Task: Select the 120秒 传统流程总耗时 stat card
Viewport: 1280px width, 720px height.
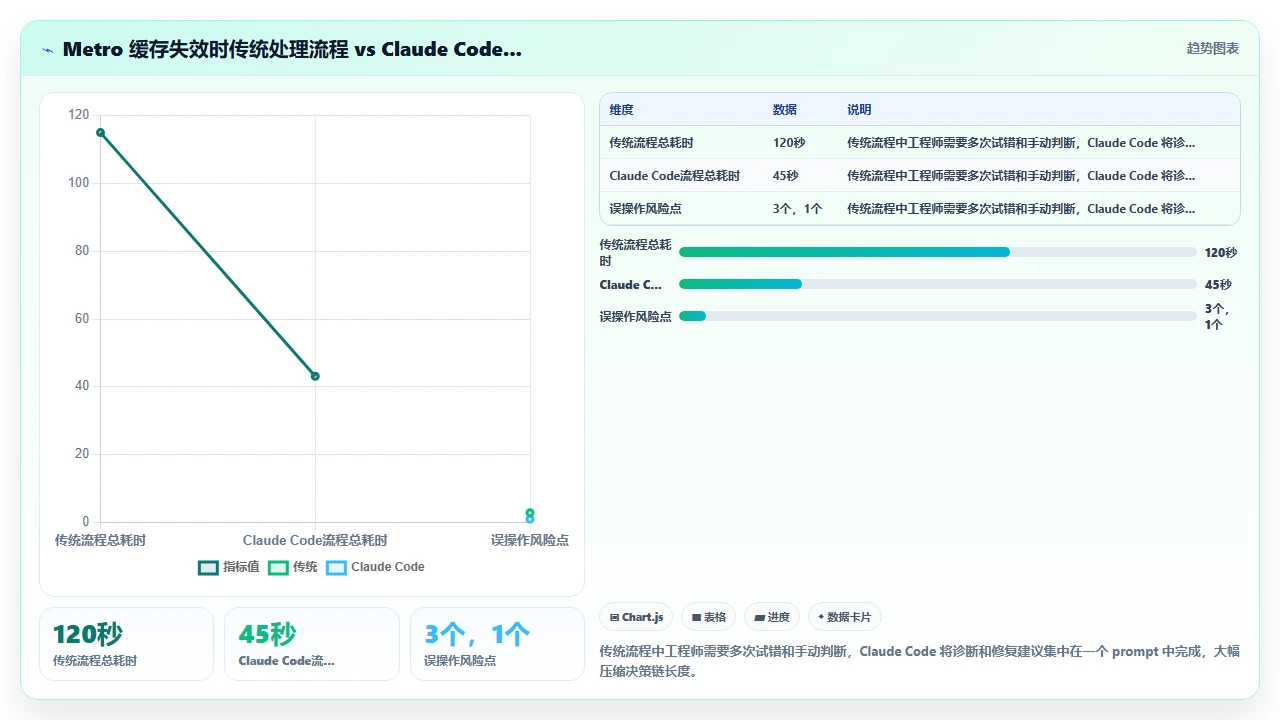Action: (x=126, y=644)
